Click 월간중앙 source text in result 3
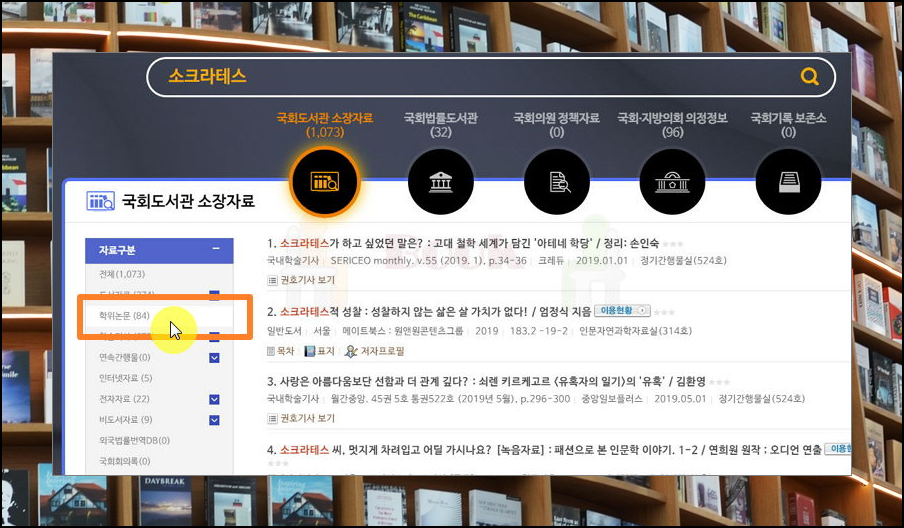The height and width of the screenshot is (528, 904). pos(450,399)
